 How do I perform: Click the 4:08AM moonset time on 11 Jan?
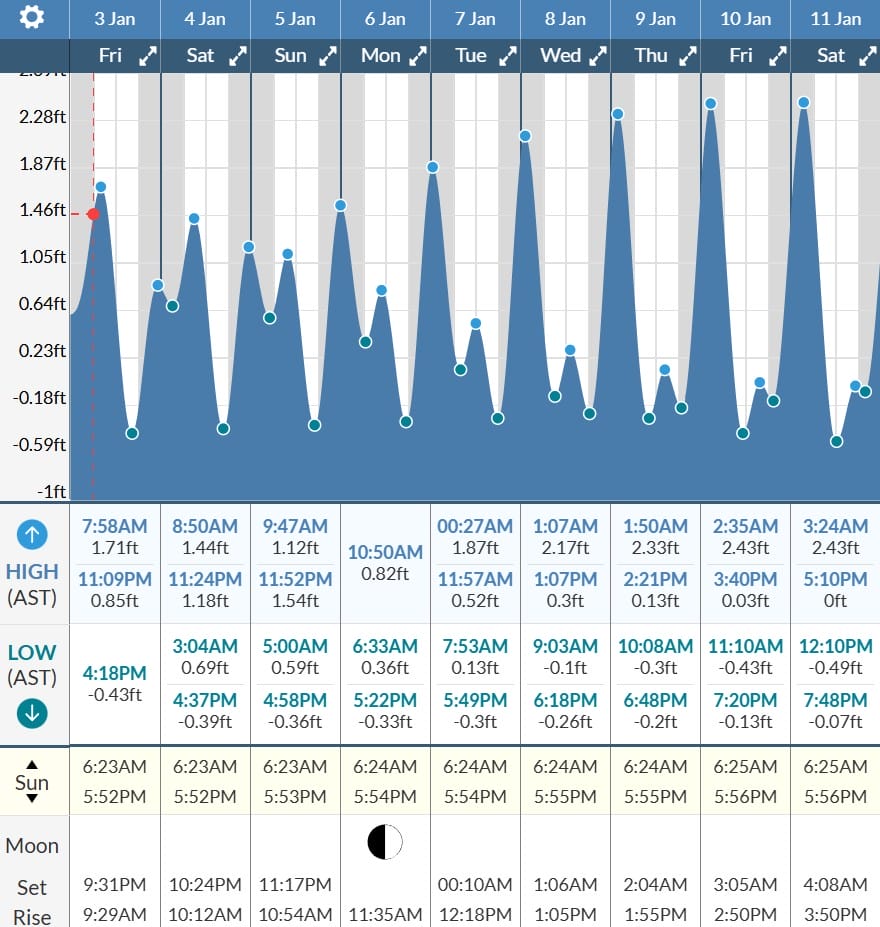(x=836, y=884)
